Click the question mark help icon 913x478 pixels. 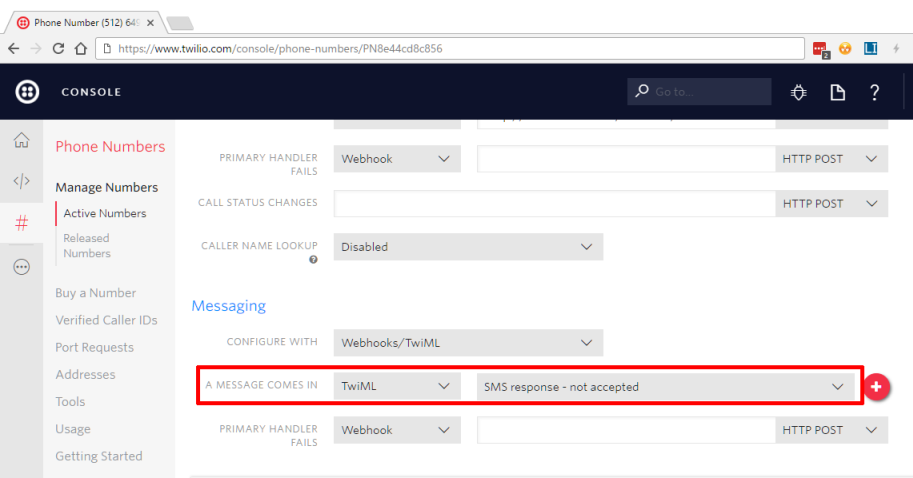875,92
